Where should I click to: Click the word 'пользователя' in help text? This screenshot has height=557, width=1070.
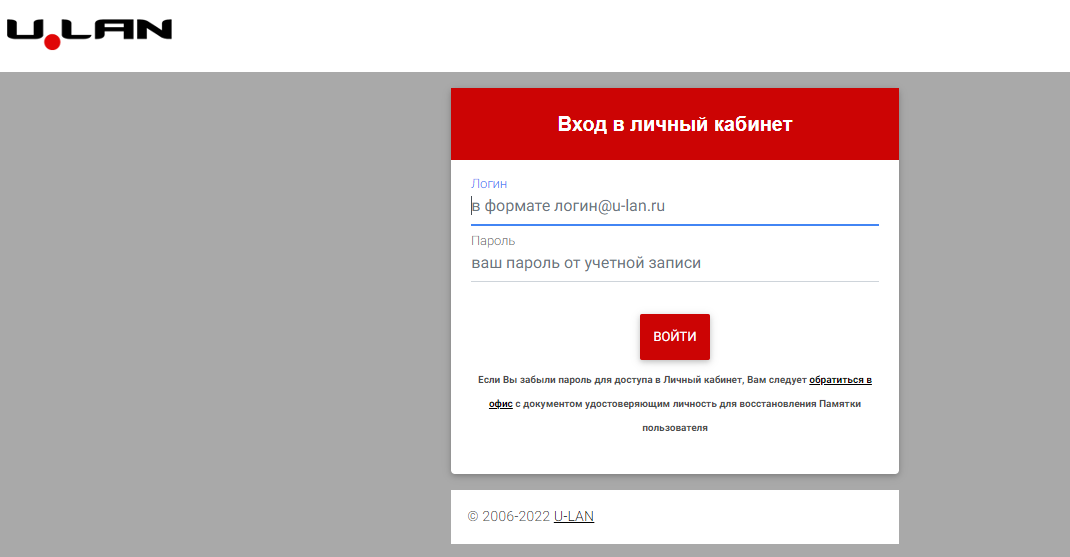(x=674, y=428)
